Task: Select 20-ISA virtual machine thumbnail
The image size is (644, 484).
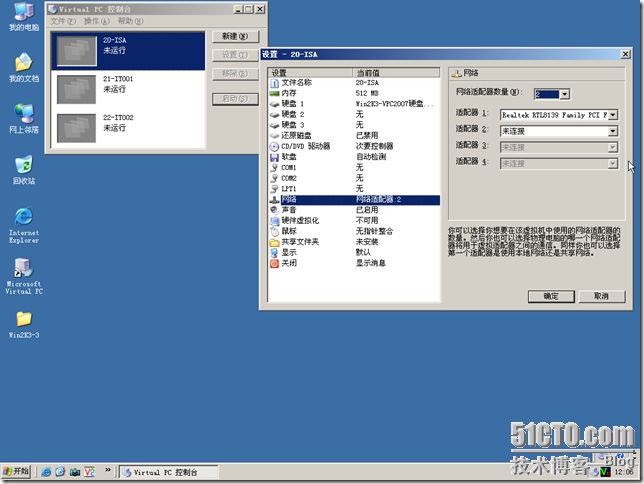Action: point(77,51)
